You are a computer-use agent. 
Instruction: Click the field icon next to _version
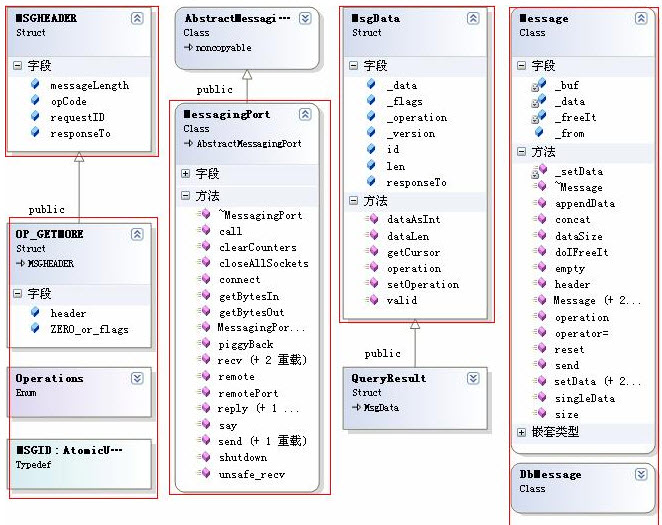[372, 133]
